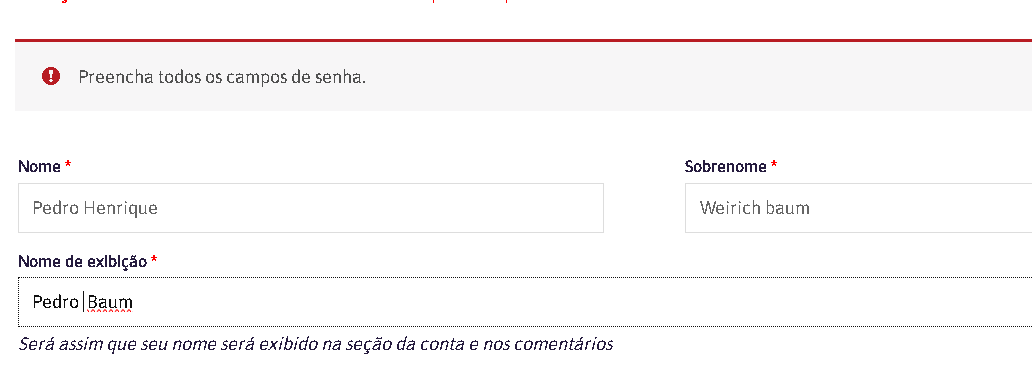Click the "Sobrenome" field label
The height and width of the screenshot is (374, 1032).
(x=725, y=167)
